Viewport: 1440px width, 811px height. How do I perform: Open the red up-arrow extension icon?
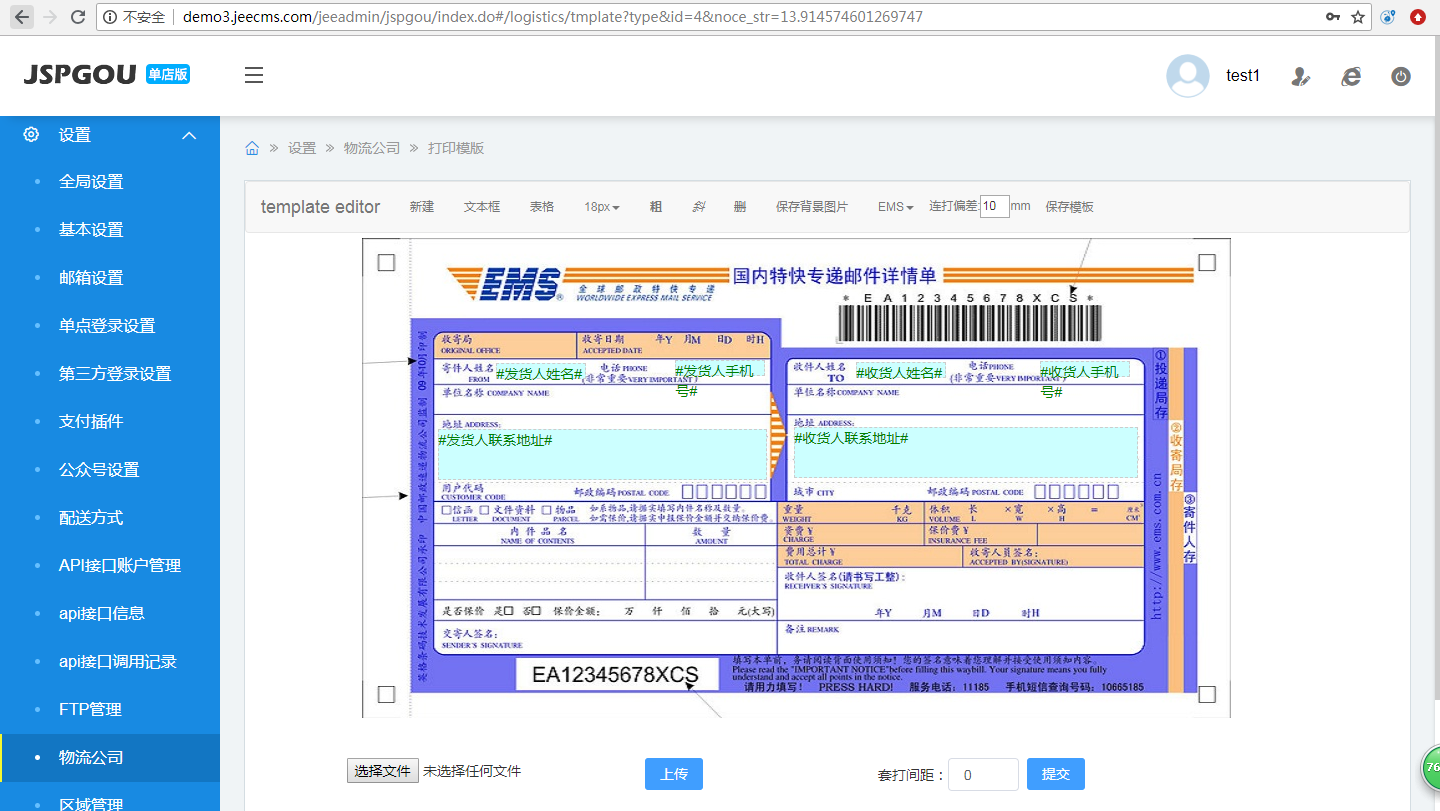(1418, 17)
